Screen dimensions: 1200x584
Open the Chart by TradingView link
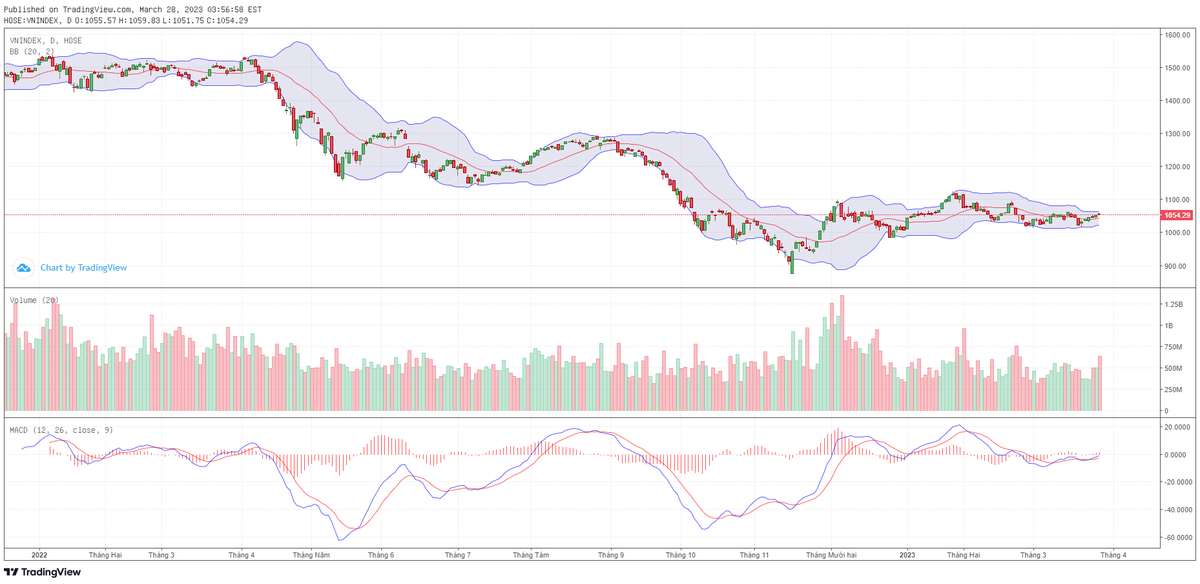pos(83,268)
